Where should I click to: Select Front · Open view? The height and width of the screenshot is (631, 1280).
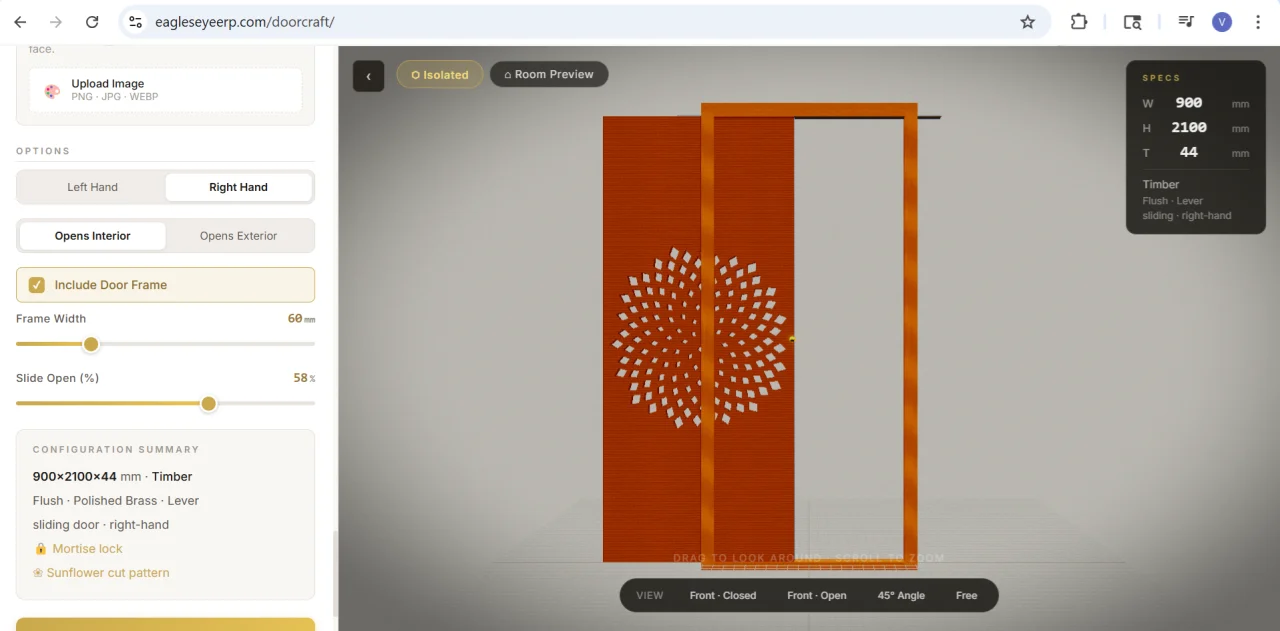coord(816,595)
